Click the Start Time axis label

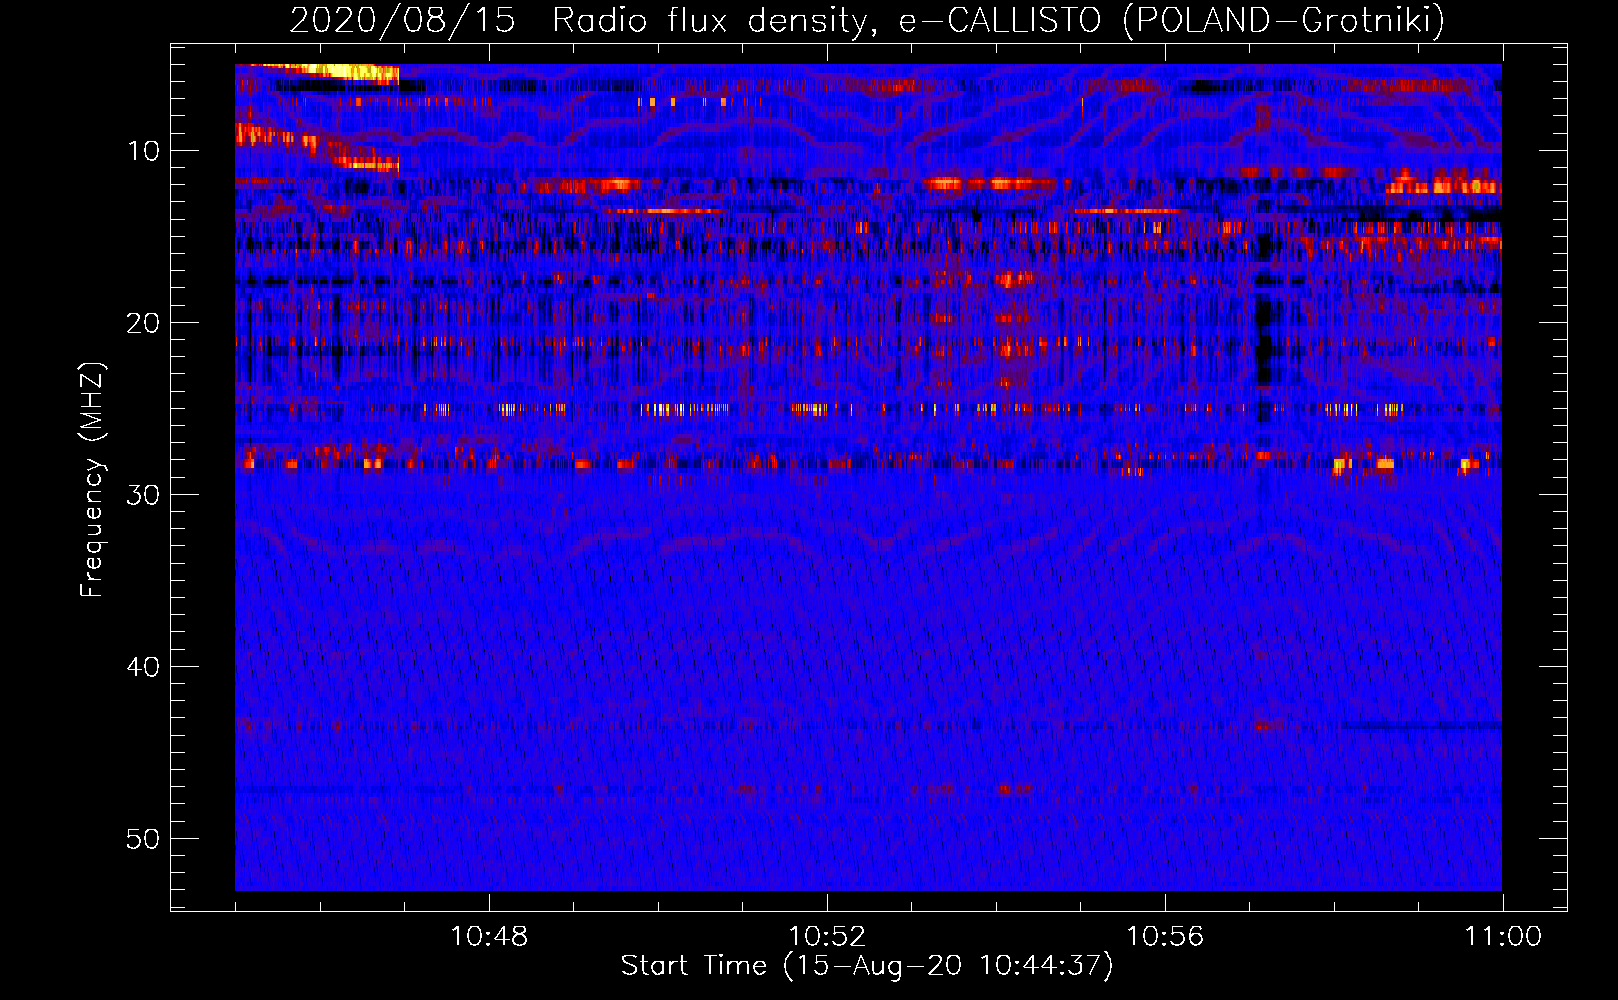[867, 966]
